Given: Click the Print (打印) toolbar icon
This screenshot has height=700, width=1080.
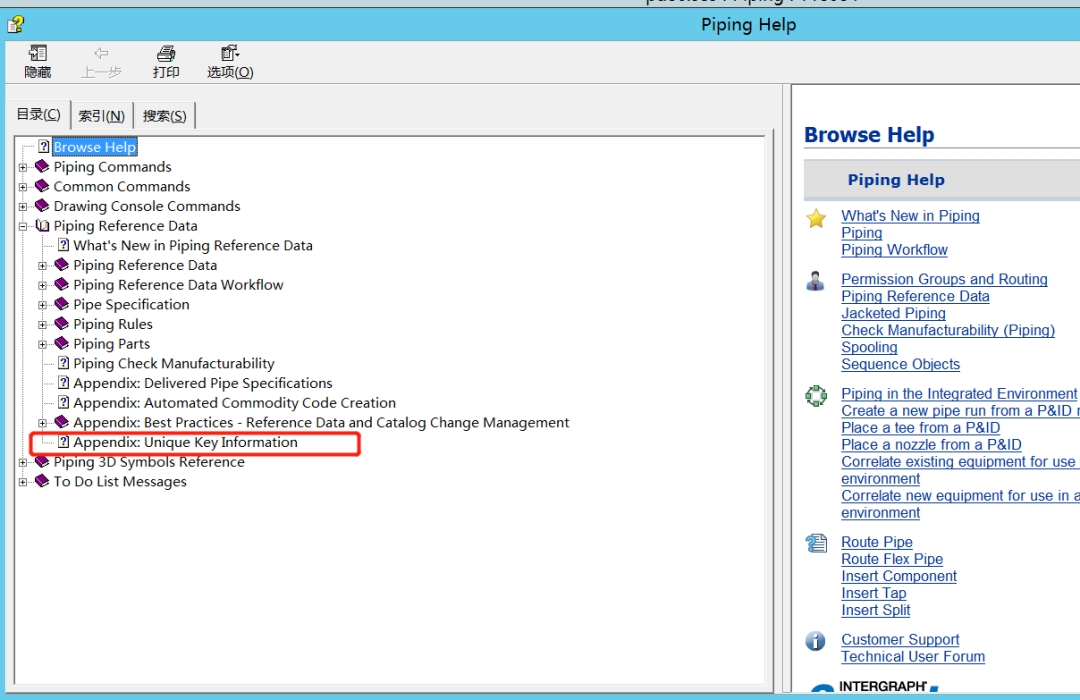Looking at the screenshot, I should pyautogui.click(x=166, y=53).
